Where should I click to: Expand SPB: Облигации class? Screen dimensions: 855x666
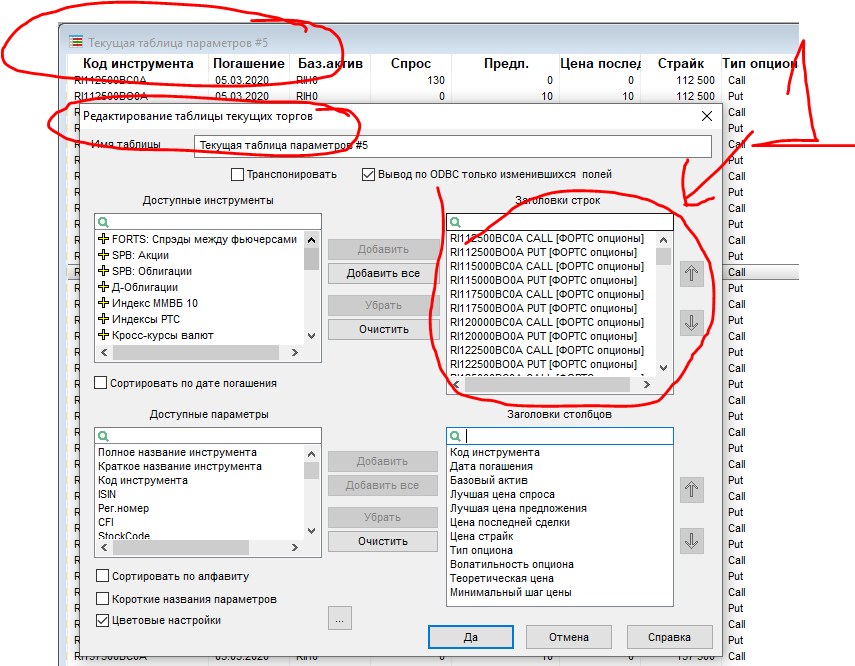103,271
